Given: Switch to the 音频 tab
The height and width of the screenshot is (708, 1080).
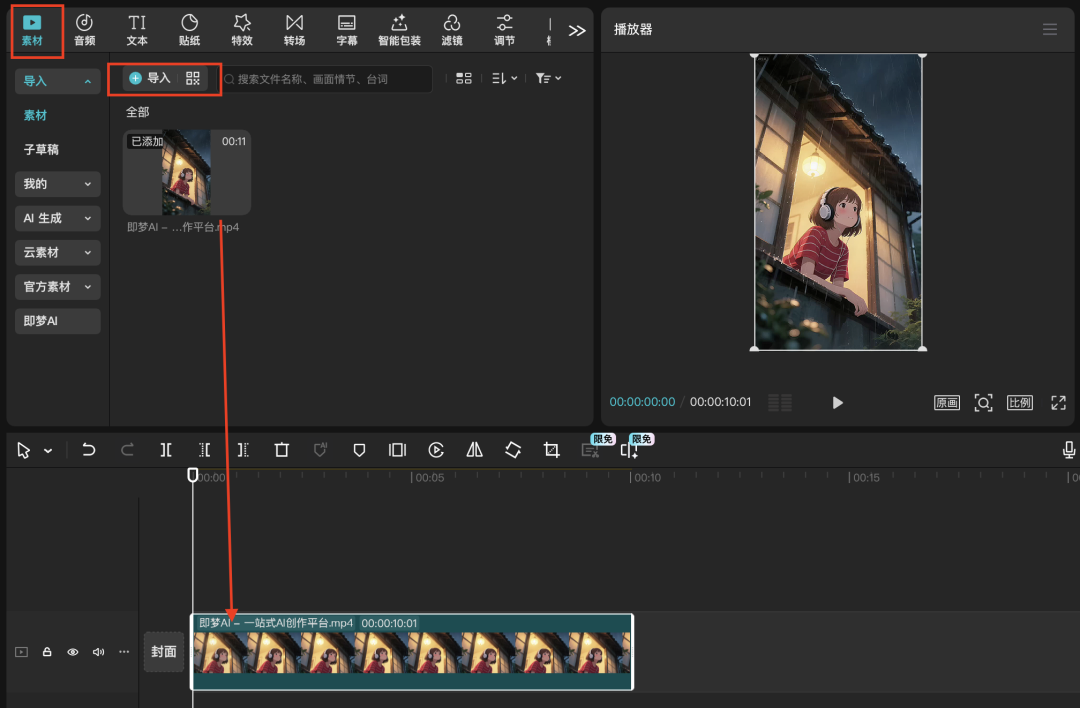Looking at the screenshot, I should point(85,30).
